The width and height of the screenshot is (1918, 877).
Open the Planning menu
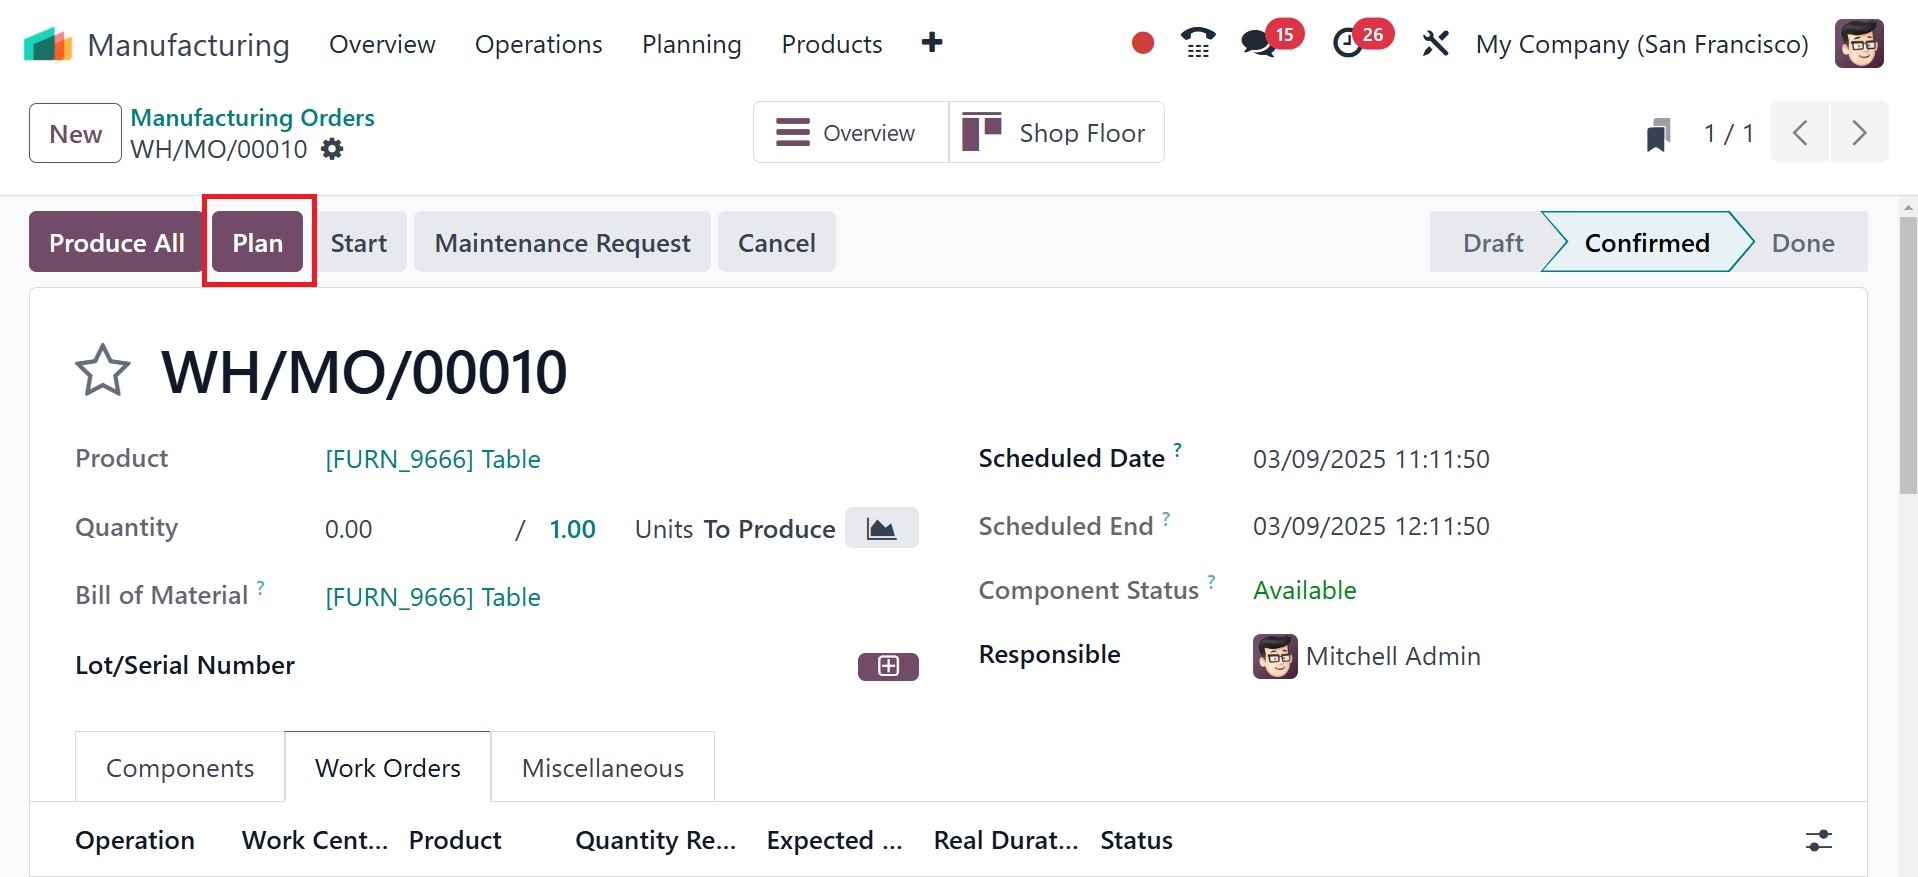tap(692, 45)
